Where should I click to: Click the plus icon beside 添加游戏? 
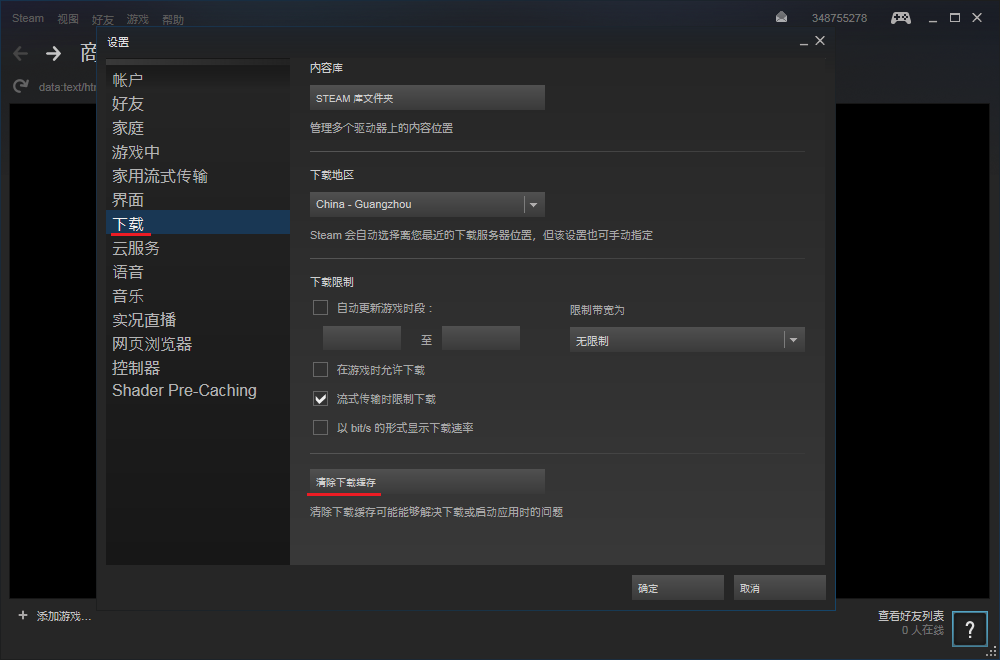(x=23, y=616)
